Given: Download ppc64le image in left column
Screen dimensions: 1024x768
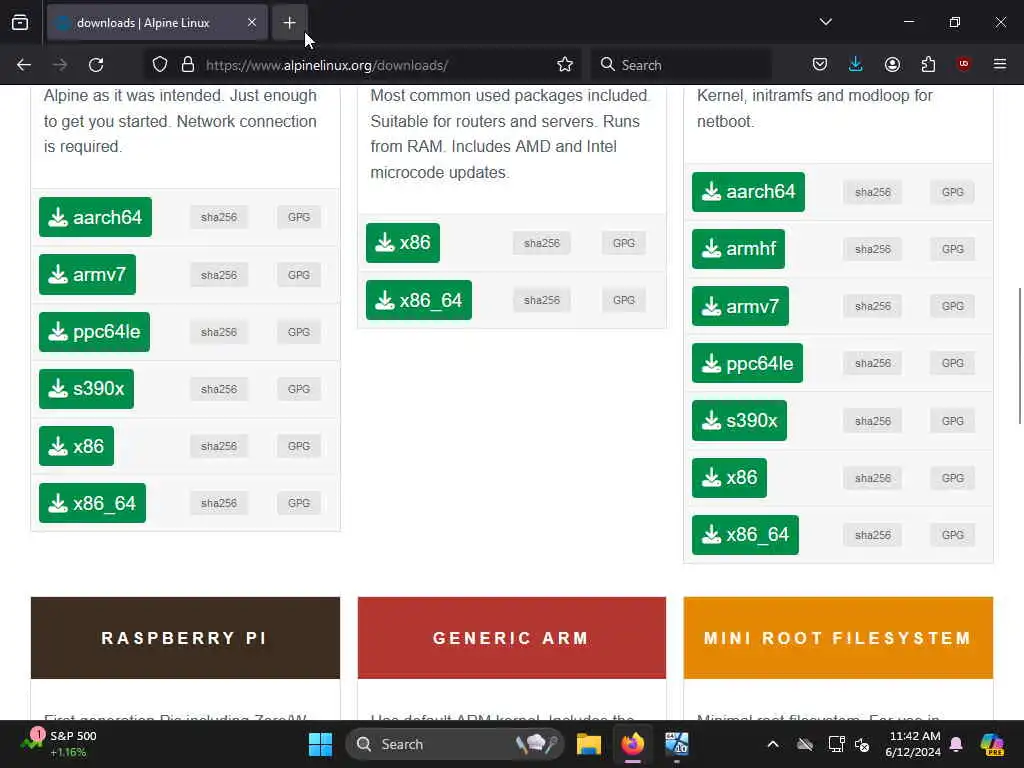Looking at the screenshot, I should 95,332.
